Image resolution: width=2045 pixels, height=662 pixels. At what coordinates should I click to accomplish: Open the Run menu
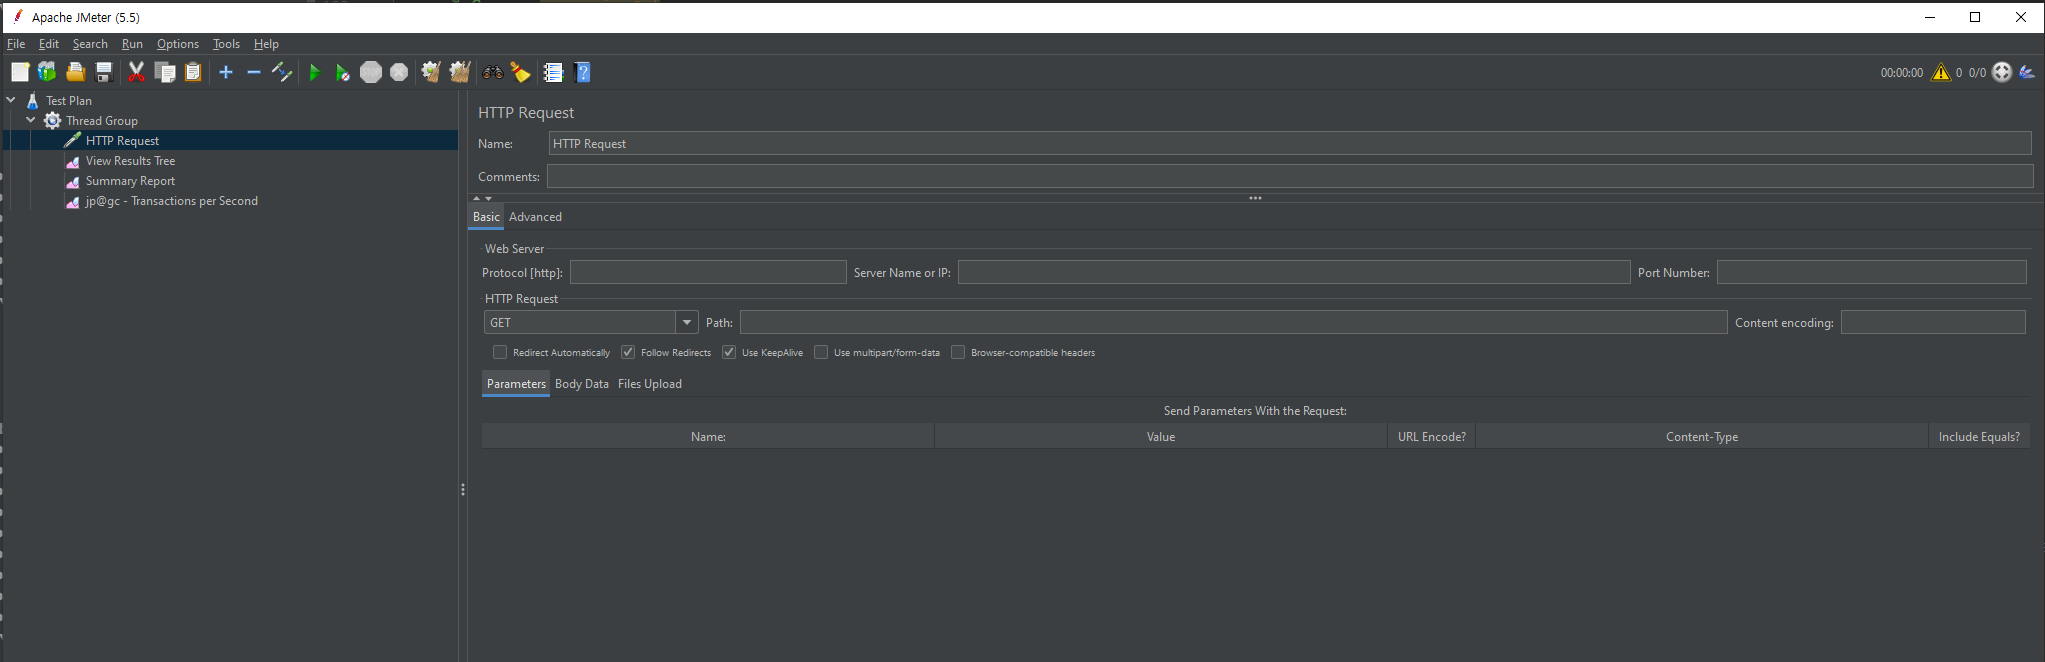pyautogui.click(x=132, y=44)
